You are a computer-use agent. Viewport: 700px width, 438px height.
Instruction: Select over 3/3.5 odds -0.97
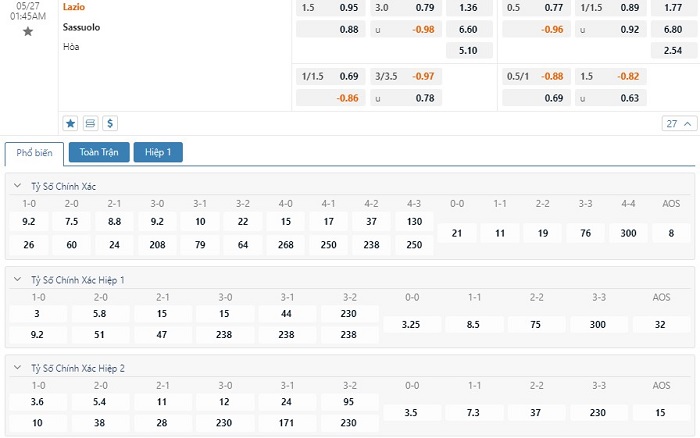point(406,76)
